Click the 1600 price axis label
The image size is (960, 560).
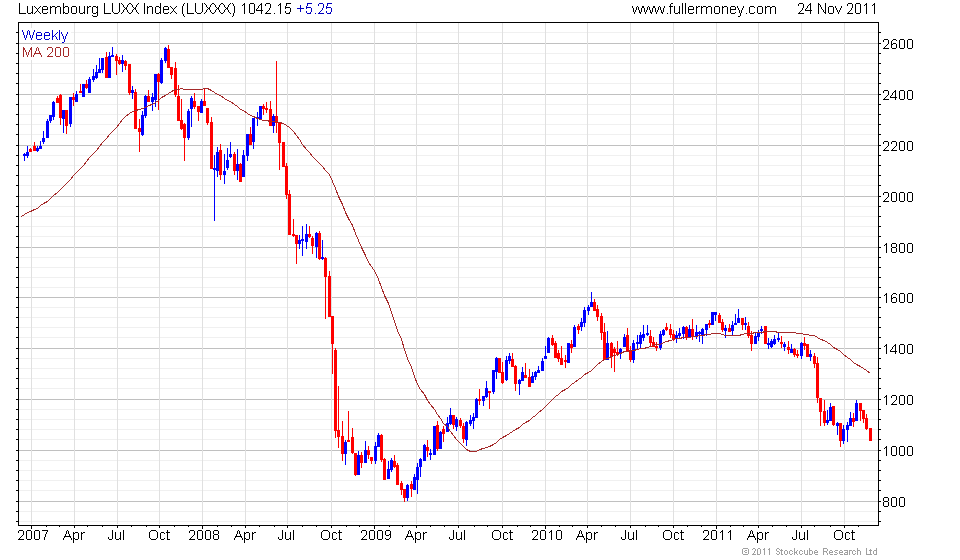click(x=898, y=298)
